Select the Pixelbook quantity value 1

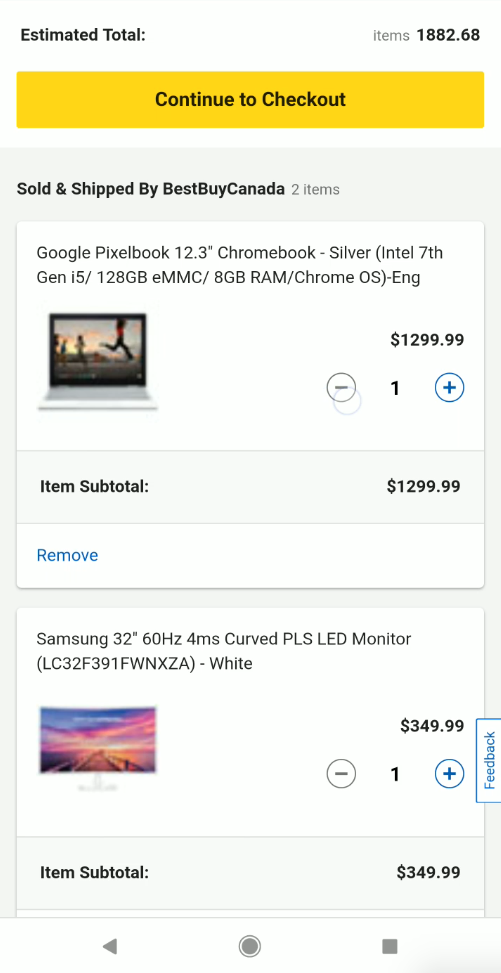(x=395, y=388)
